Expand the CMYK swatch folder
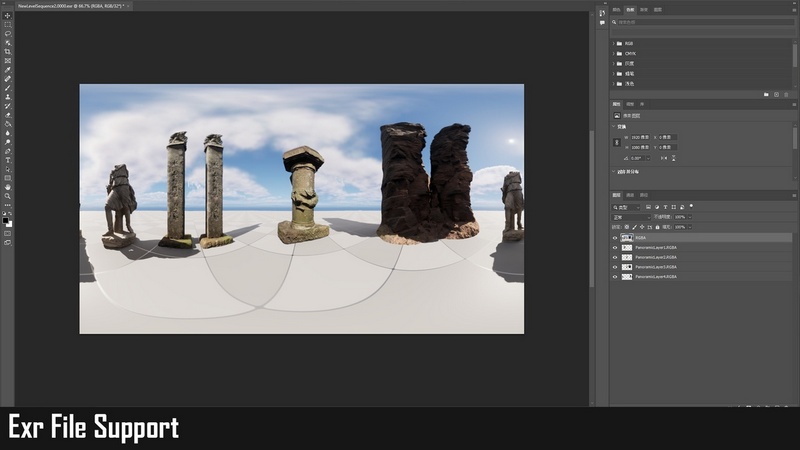This screenshot has width=800, height=450. (x=614, y=54)
